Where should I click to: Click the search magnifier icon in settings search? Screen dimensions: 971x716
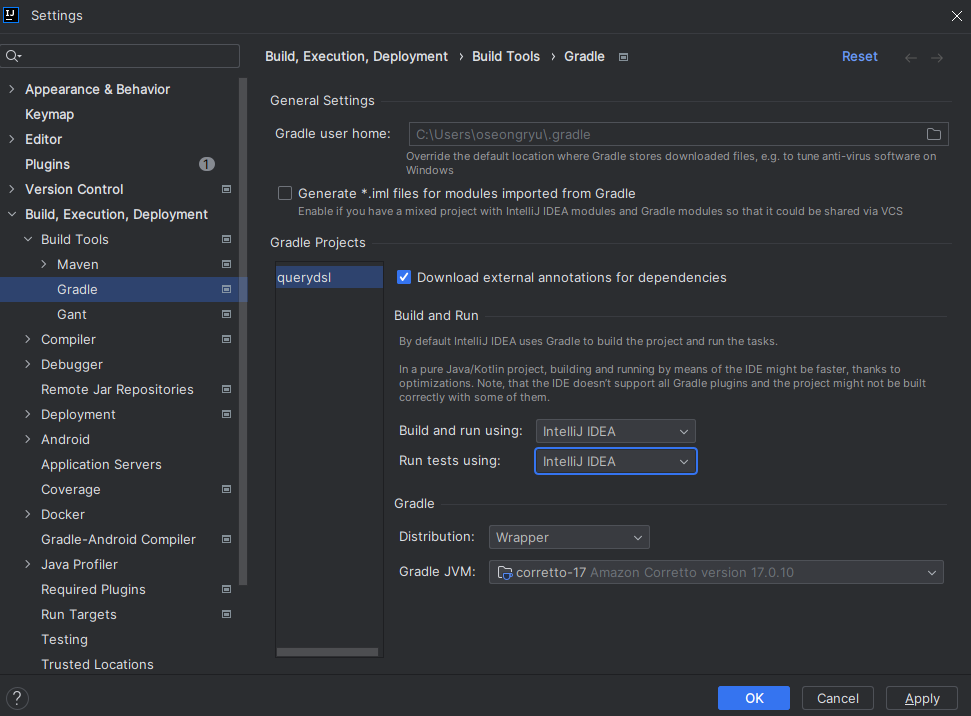coord(12,56)
